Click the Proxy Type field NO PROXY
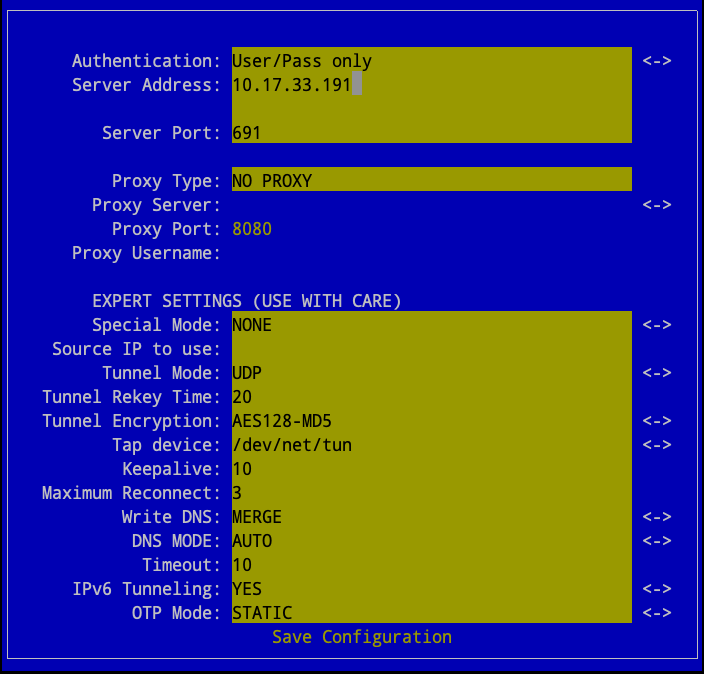This screenshot has width=704, height=674. pos(431,181)
